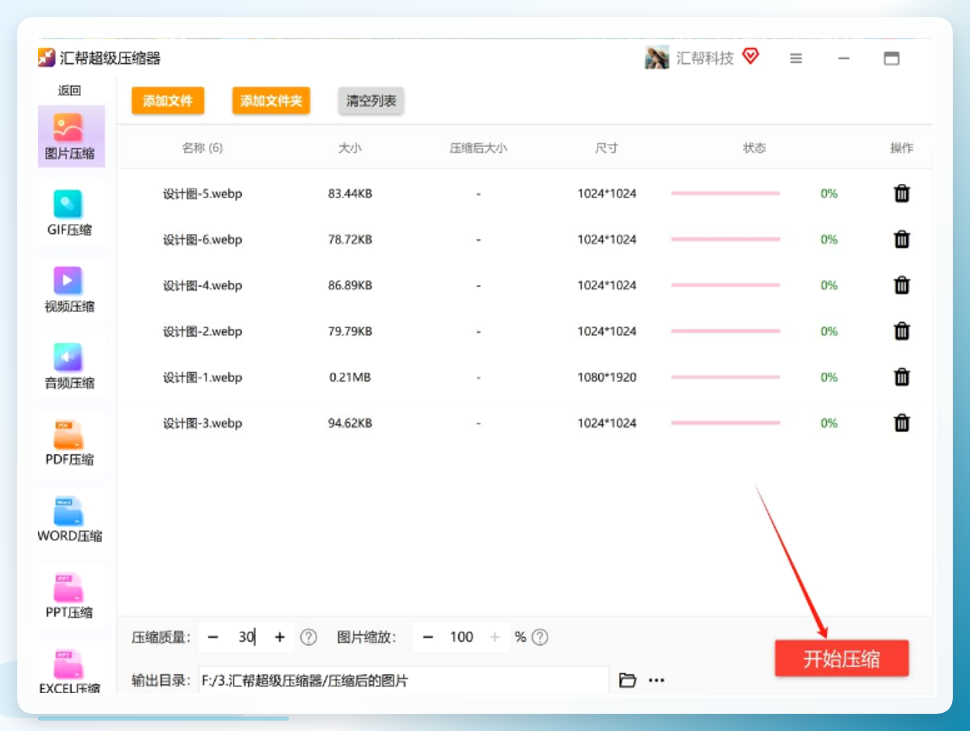The height and width of the screenshot is (731, 970).
Task: Open the 图片压缩 image compression module
Action: (71, 137)
